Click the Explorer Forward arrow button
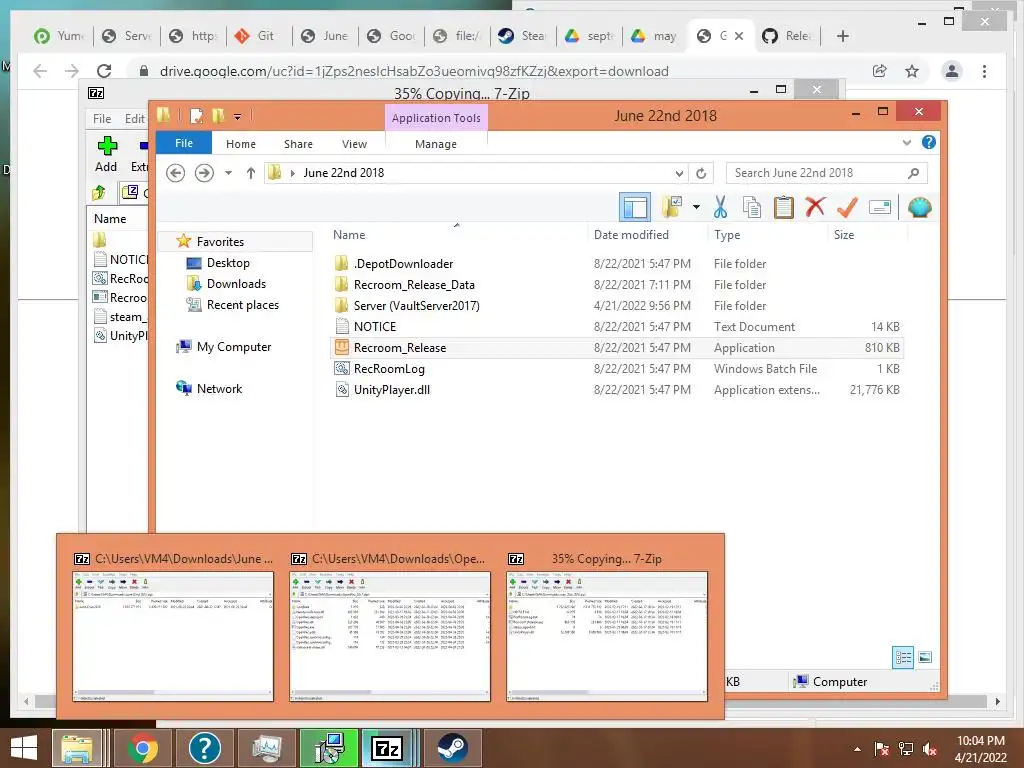This screenshot has height=768, width=1024. [x=204, y=173]
